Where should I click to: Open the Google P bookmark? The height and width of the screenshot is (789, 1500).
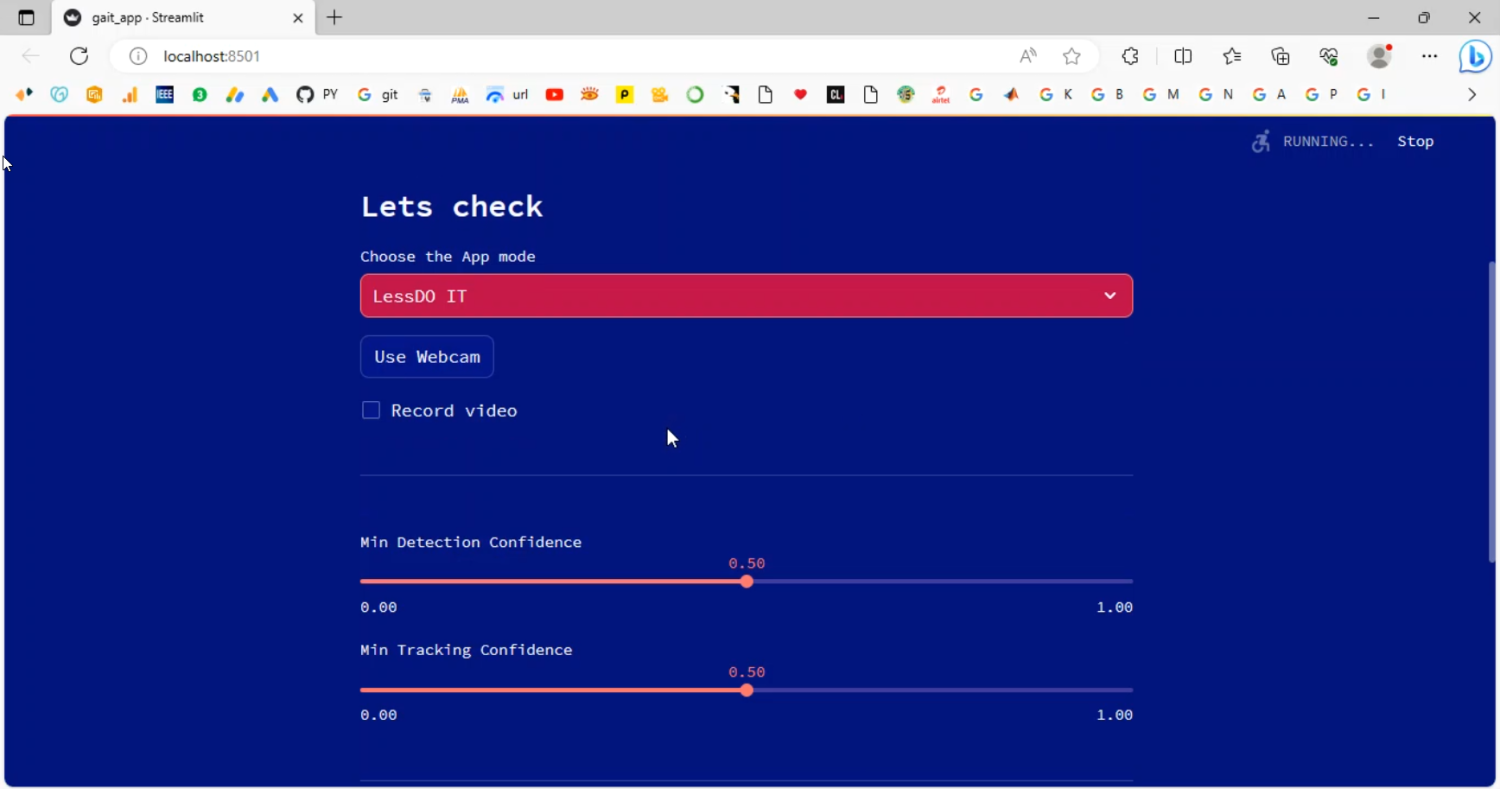[1321, 95]
